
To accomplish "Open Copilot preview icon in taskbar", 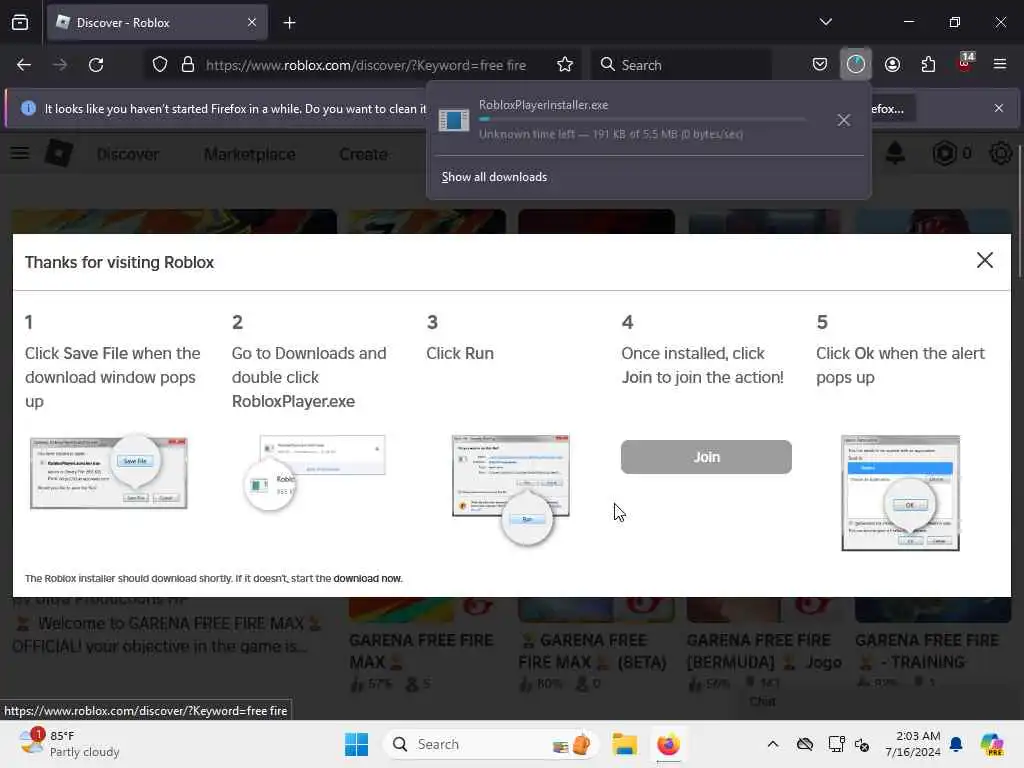I will tap(992, 744).
